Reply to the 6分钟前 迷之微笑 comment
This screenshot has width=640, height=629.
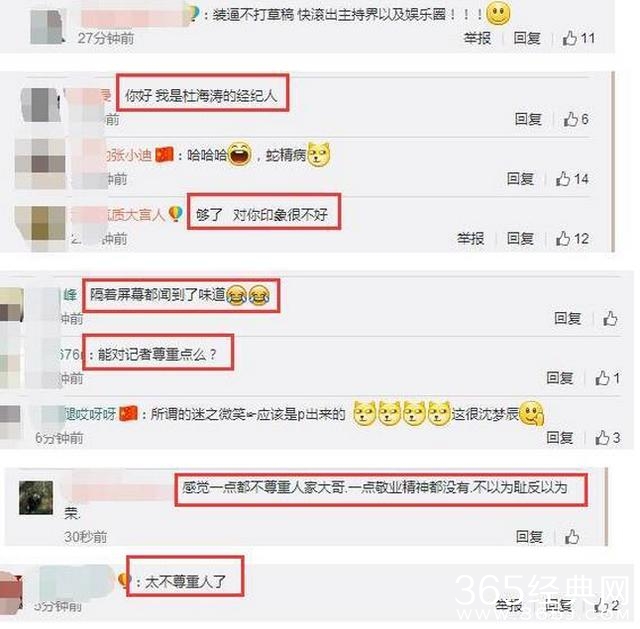[x=560, y=438]
